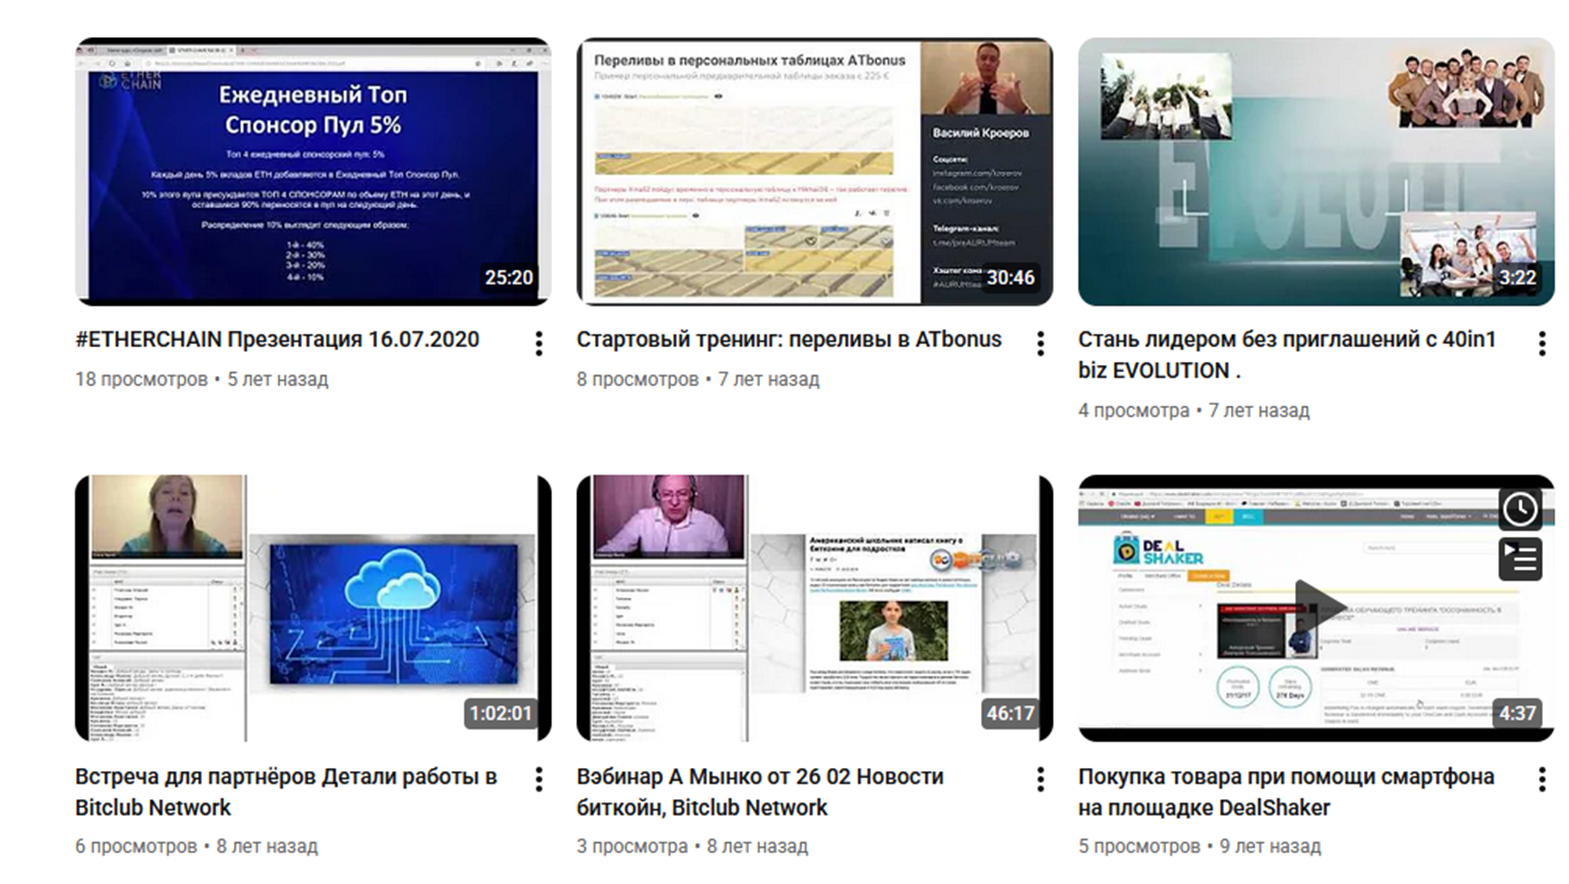Open three-dot menu for 40in1 biz EVOLUTION video
Viewport: 1569px width, 884px height.
pyautogui.click(x=1541, y=344)
